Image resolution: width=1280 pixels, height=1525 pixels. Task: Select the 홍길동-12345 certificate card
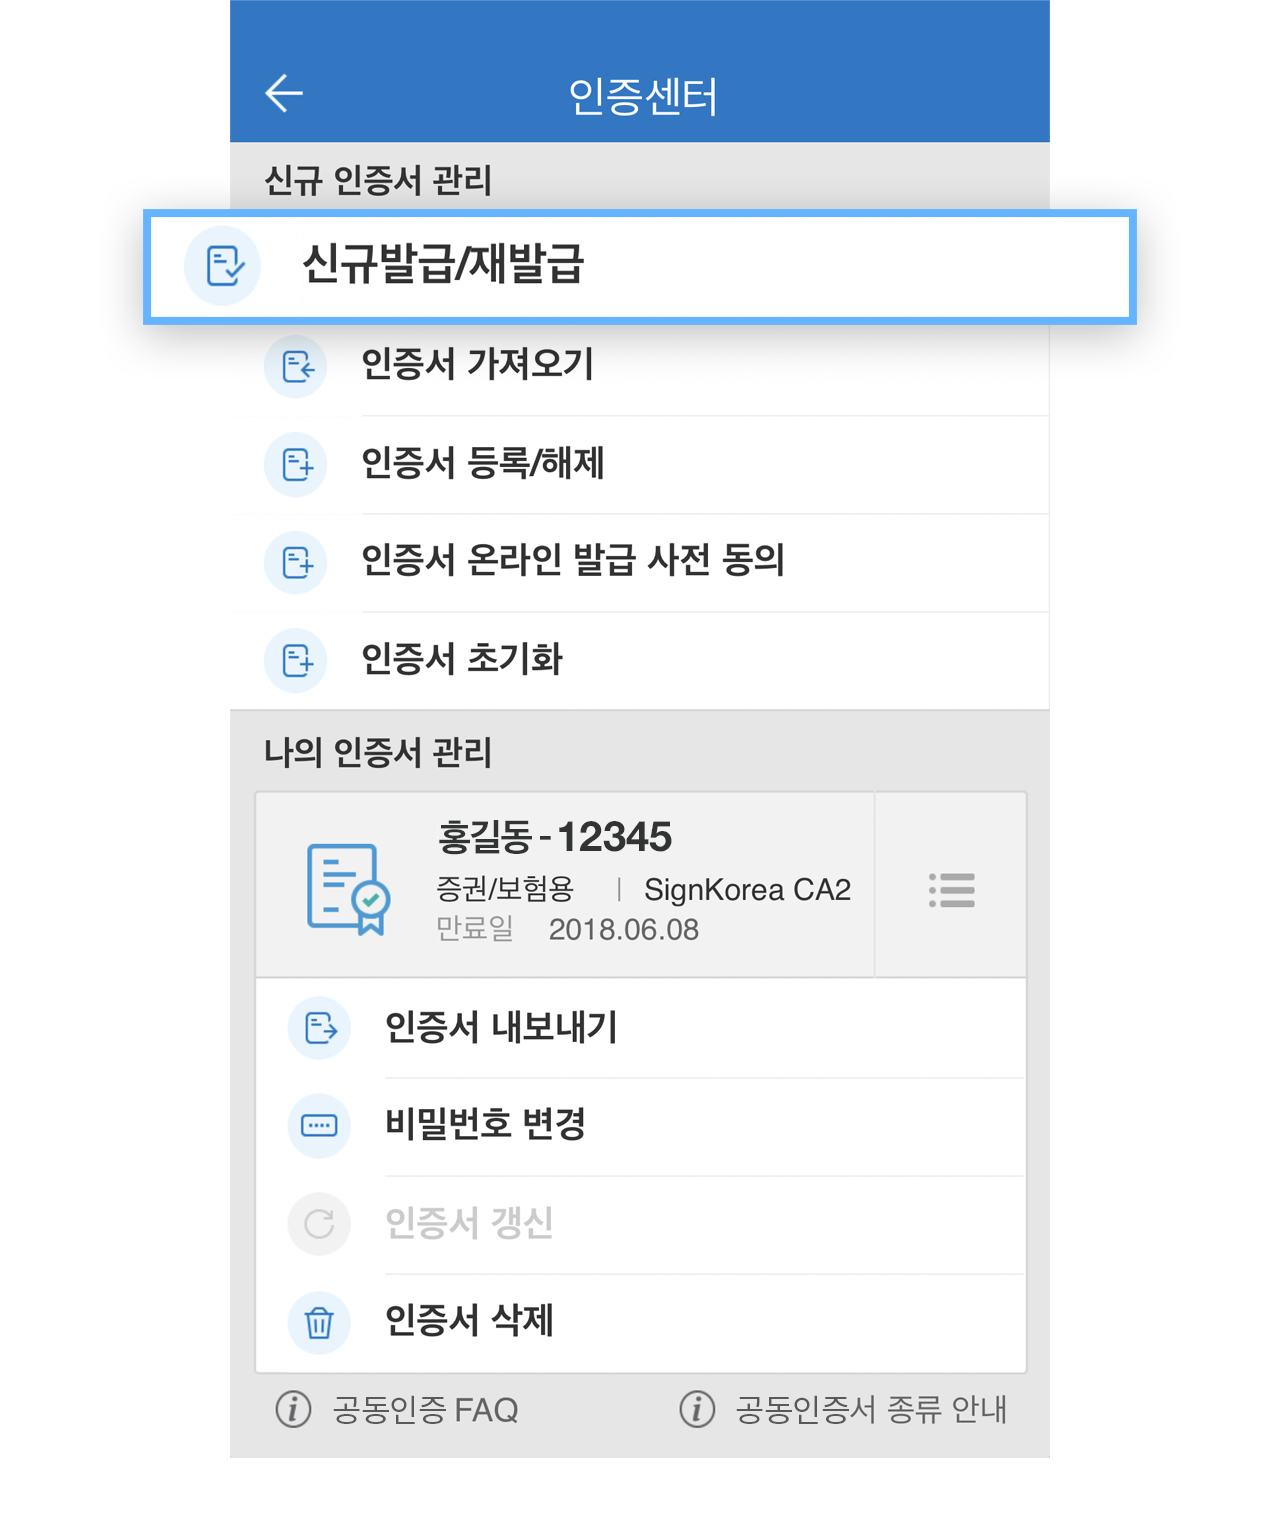coord(565,885)
